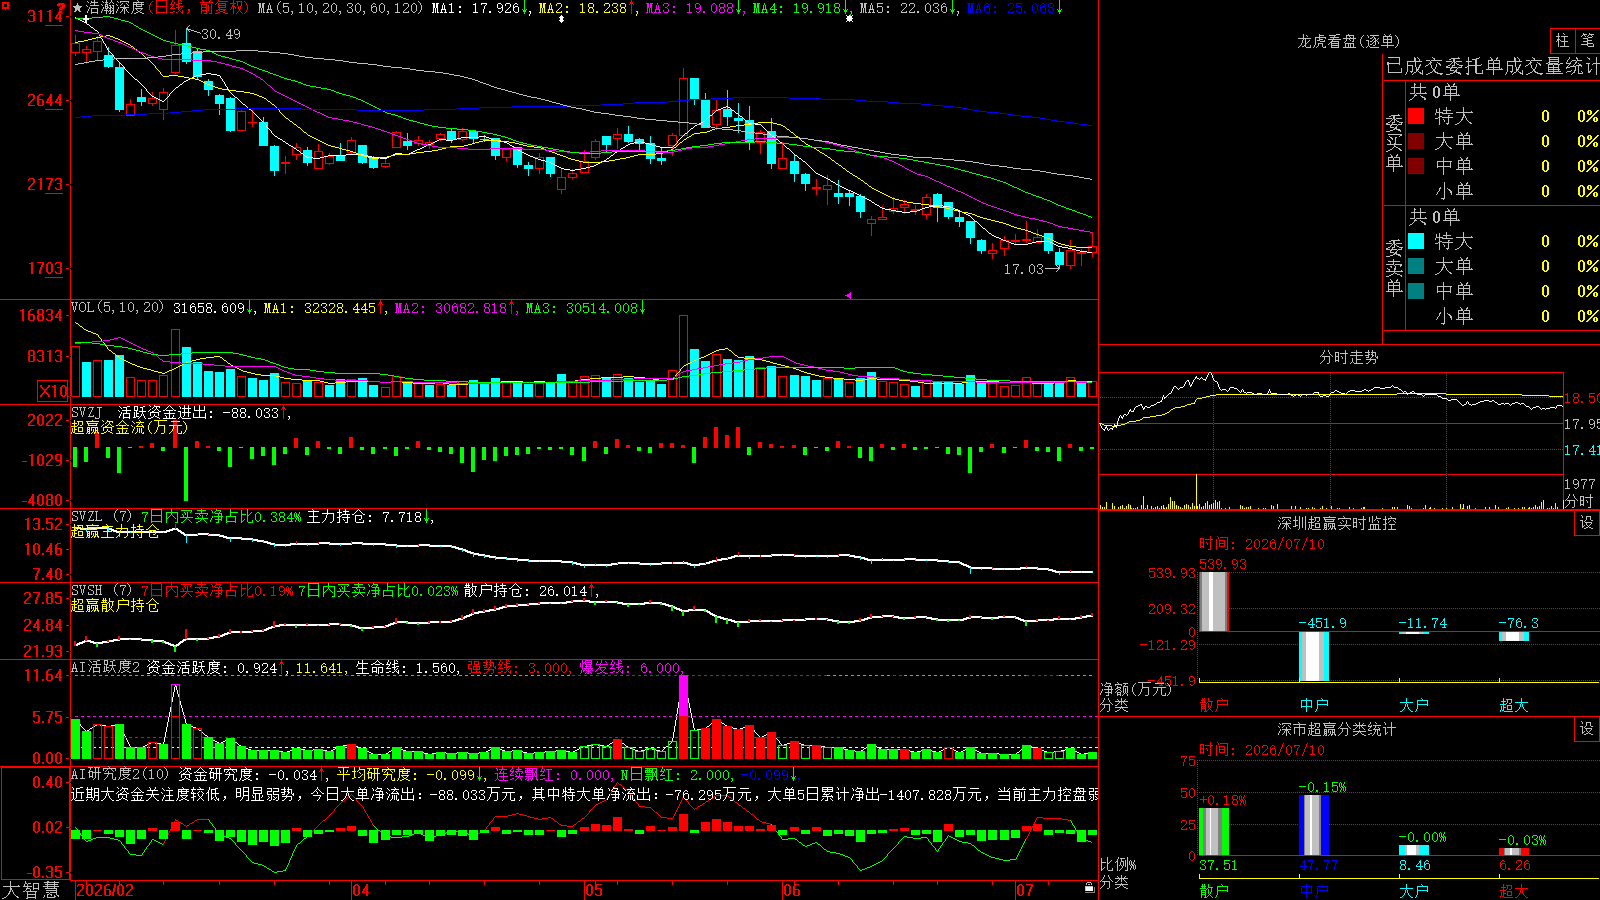The image size is (1600, 900).
Task: Click the 散户 bar in 深圳超赢实时监控 chart
Action: (1214, 602)
